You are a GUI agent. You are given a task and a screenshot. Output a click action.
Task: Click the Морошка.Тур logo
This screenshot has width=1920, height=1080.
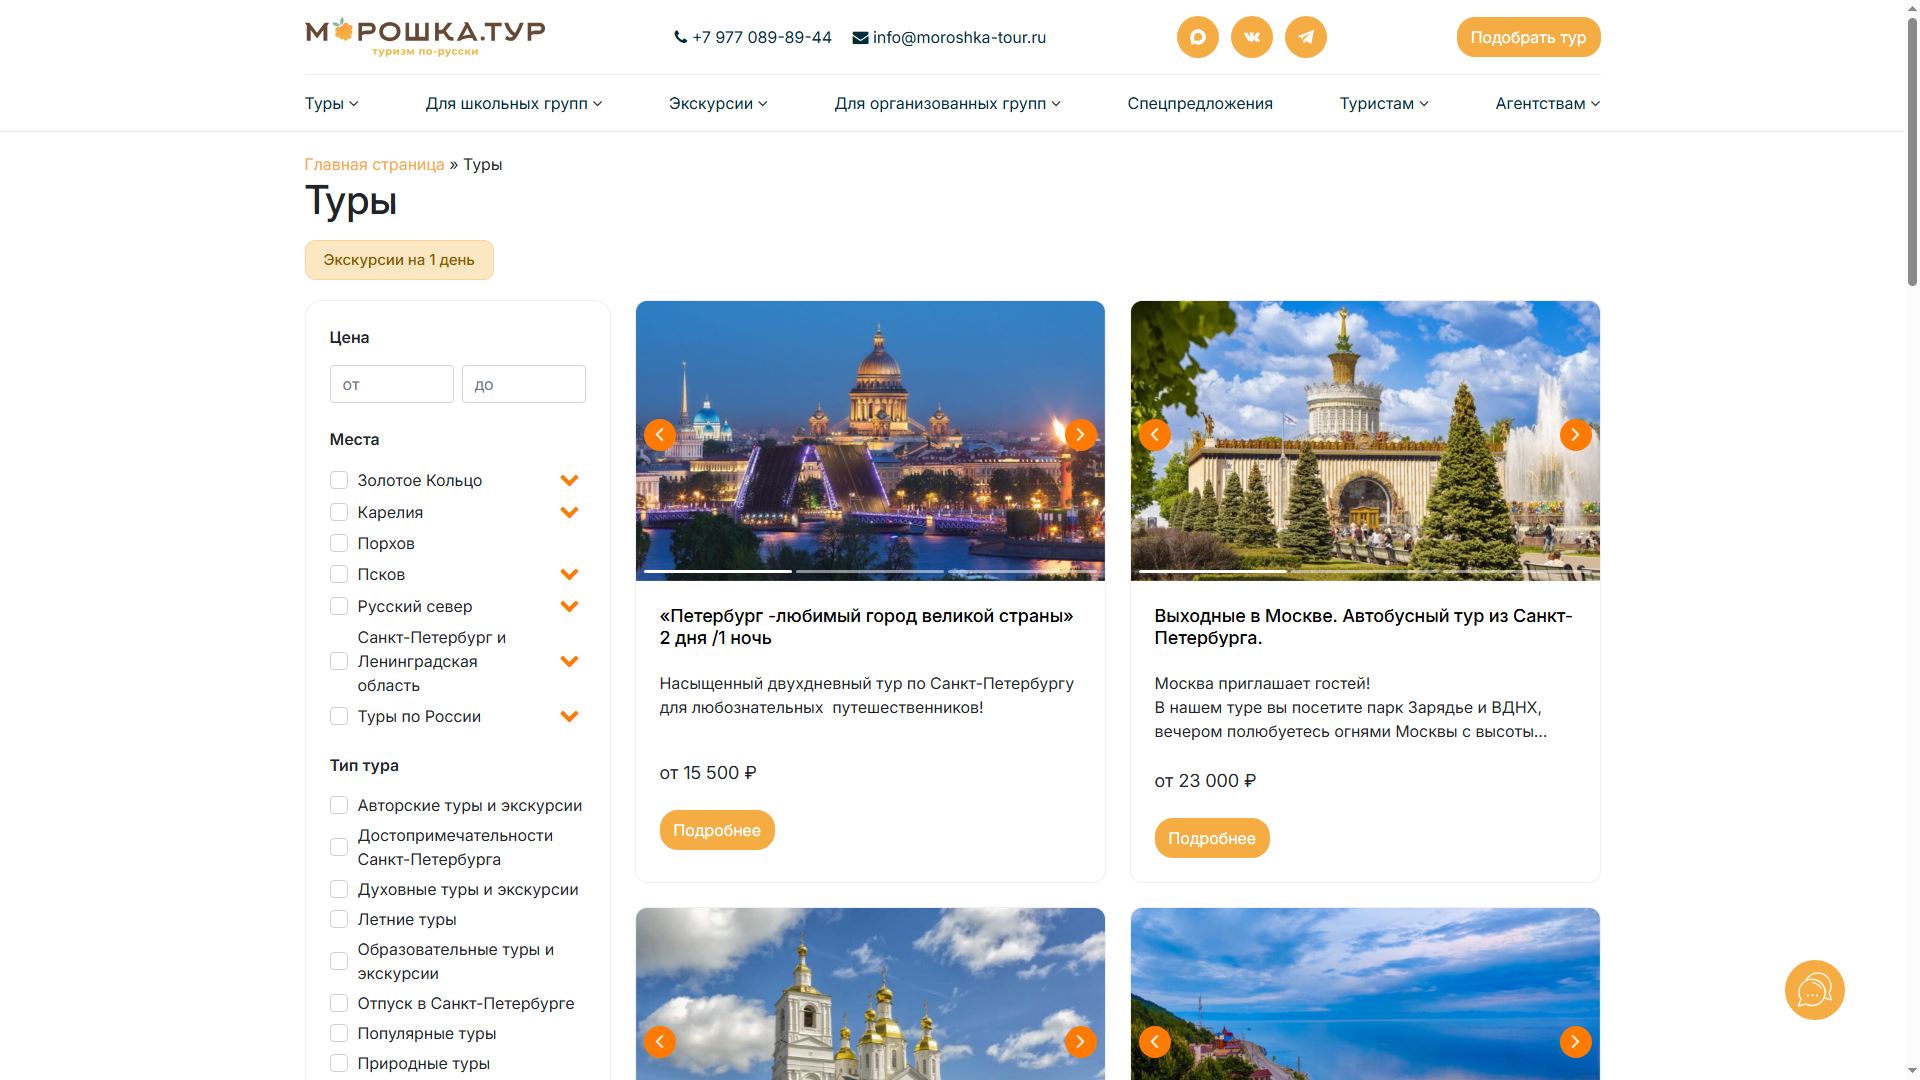click(425, 37)
